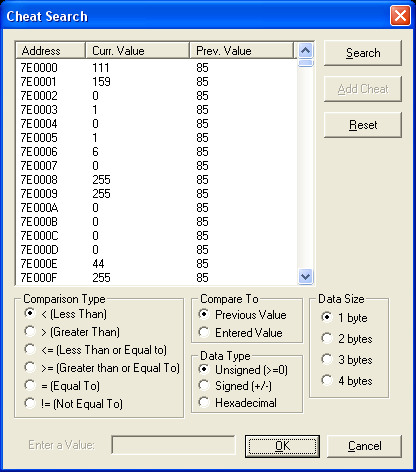417x473 pixels.
Task: Choose Equal To comparison type
Action: coord(62,386)
